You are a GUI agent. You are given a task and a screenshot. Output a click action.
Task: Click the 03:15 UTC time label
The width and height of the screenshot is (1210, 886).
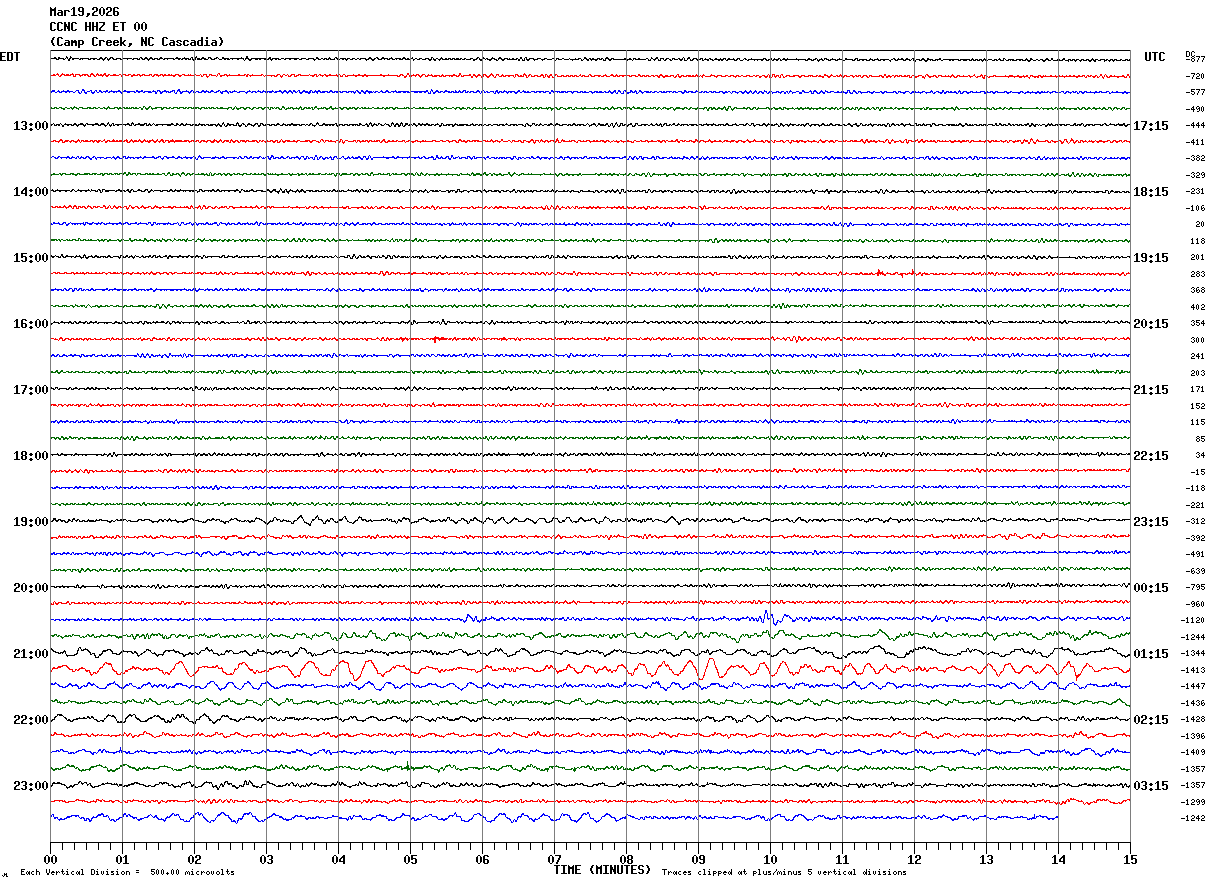point(1151,786)
